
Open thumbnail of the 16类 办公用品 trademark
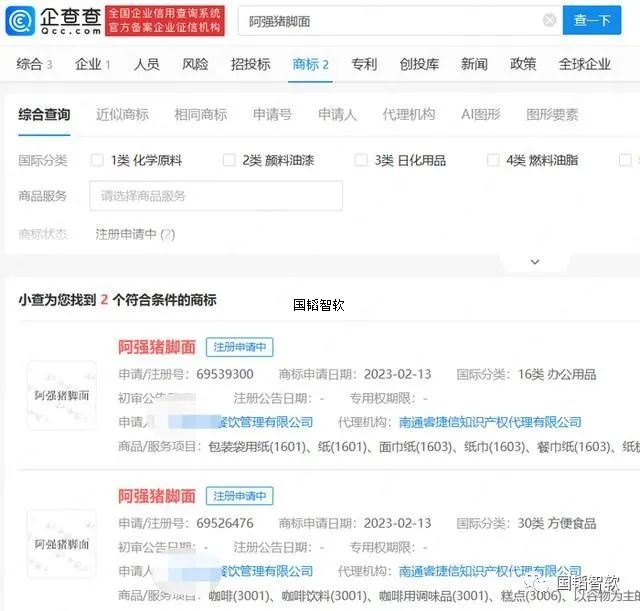(62, 395)
